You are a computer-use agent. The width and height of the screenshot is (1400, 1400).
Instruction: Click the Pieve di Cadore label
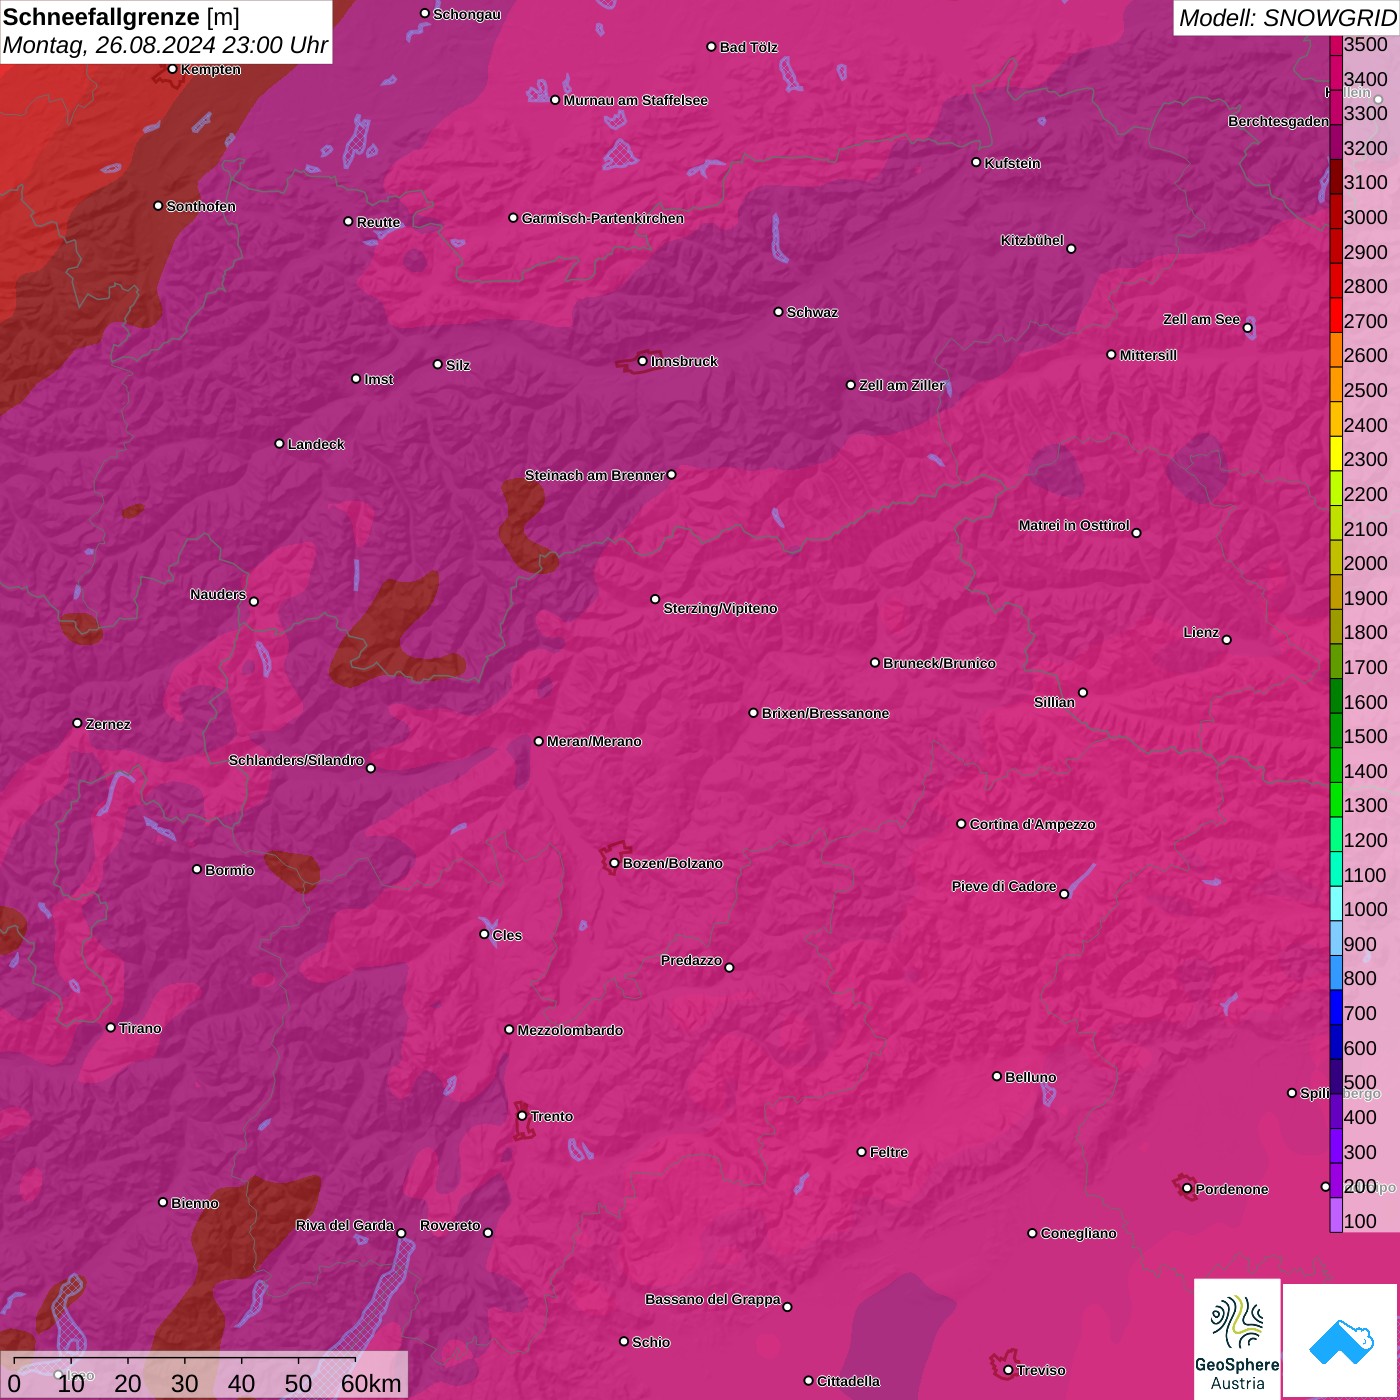click(x=1004, y=886)
